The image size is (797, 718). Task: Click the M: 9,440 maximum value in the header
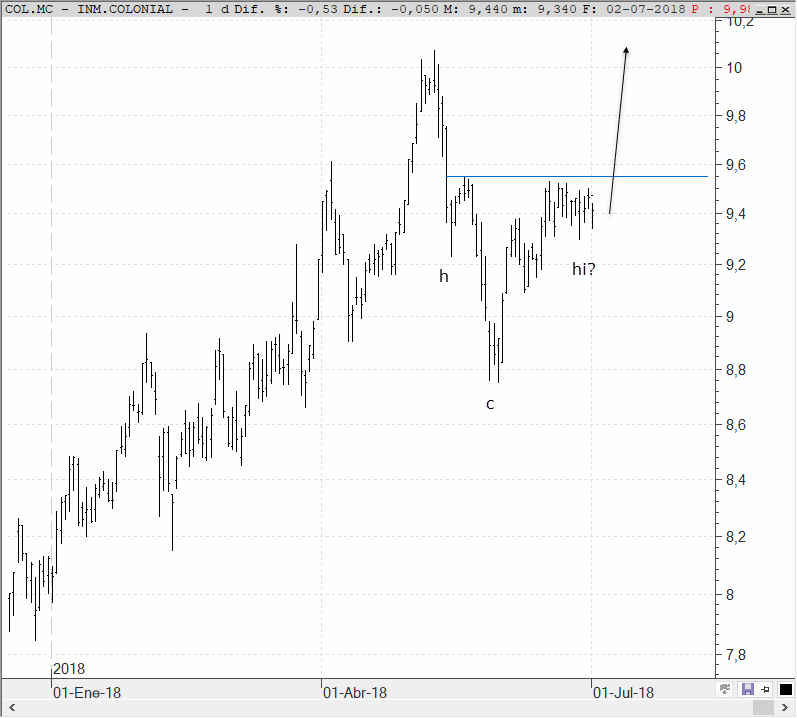[x=477, y=9]
